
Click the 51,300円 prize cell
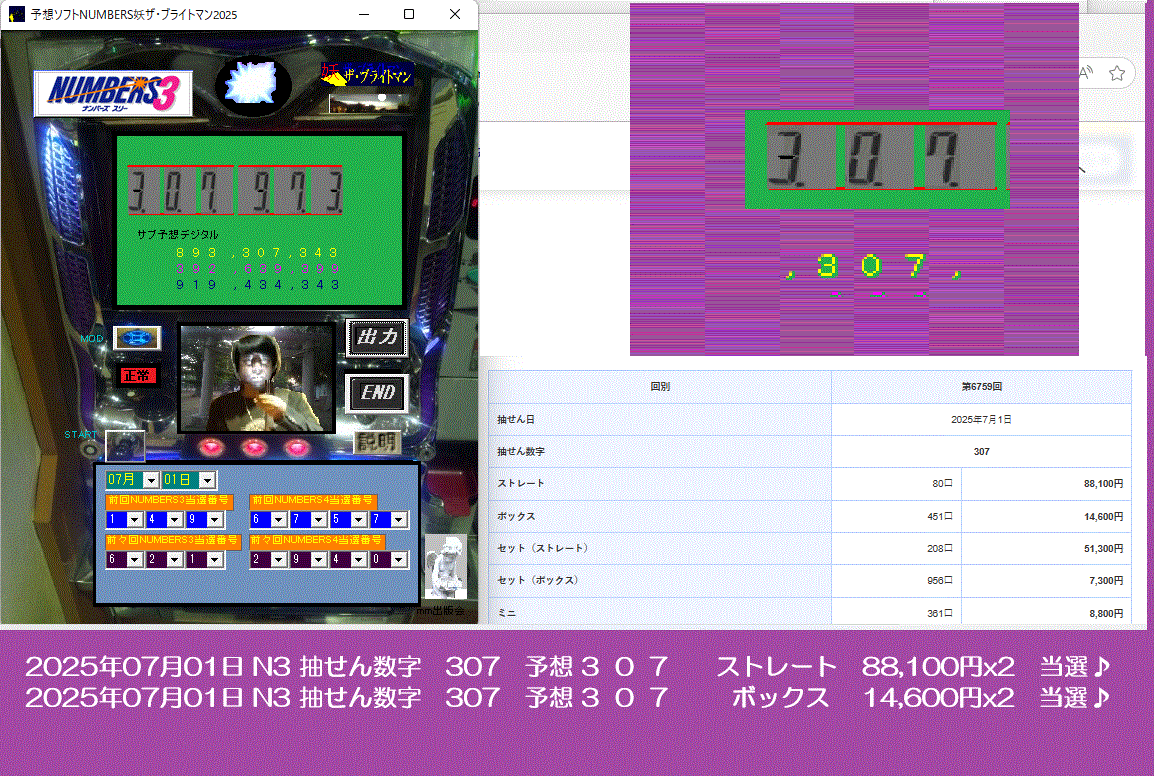click(x=1047, y=549)
